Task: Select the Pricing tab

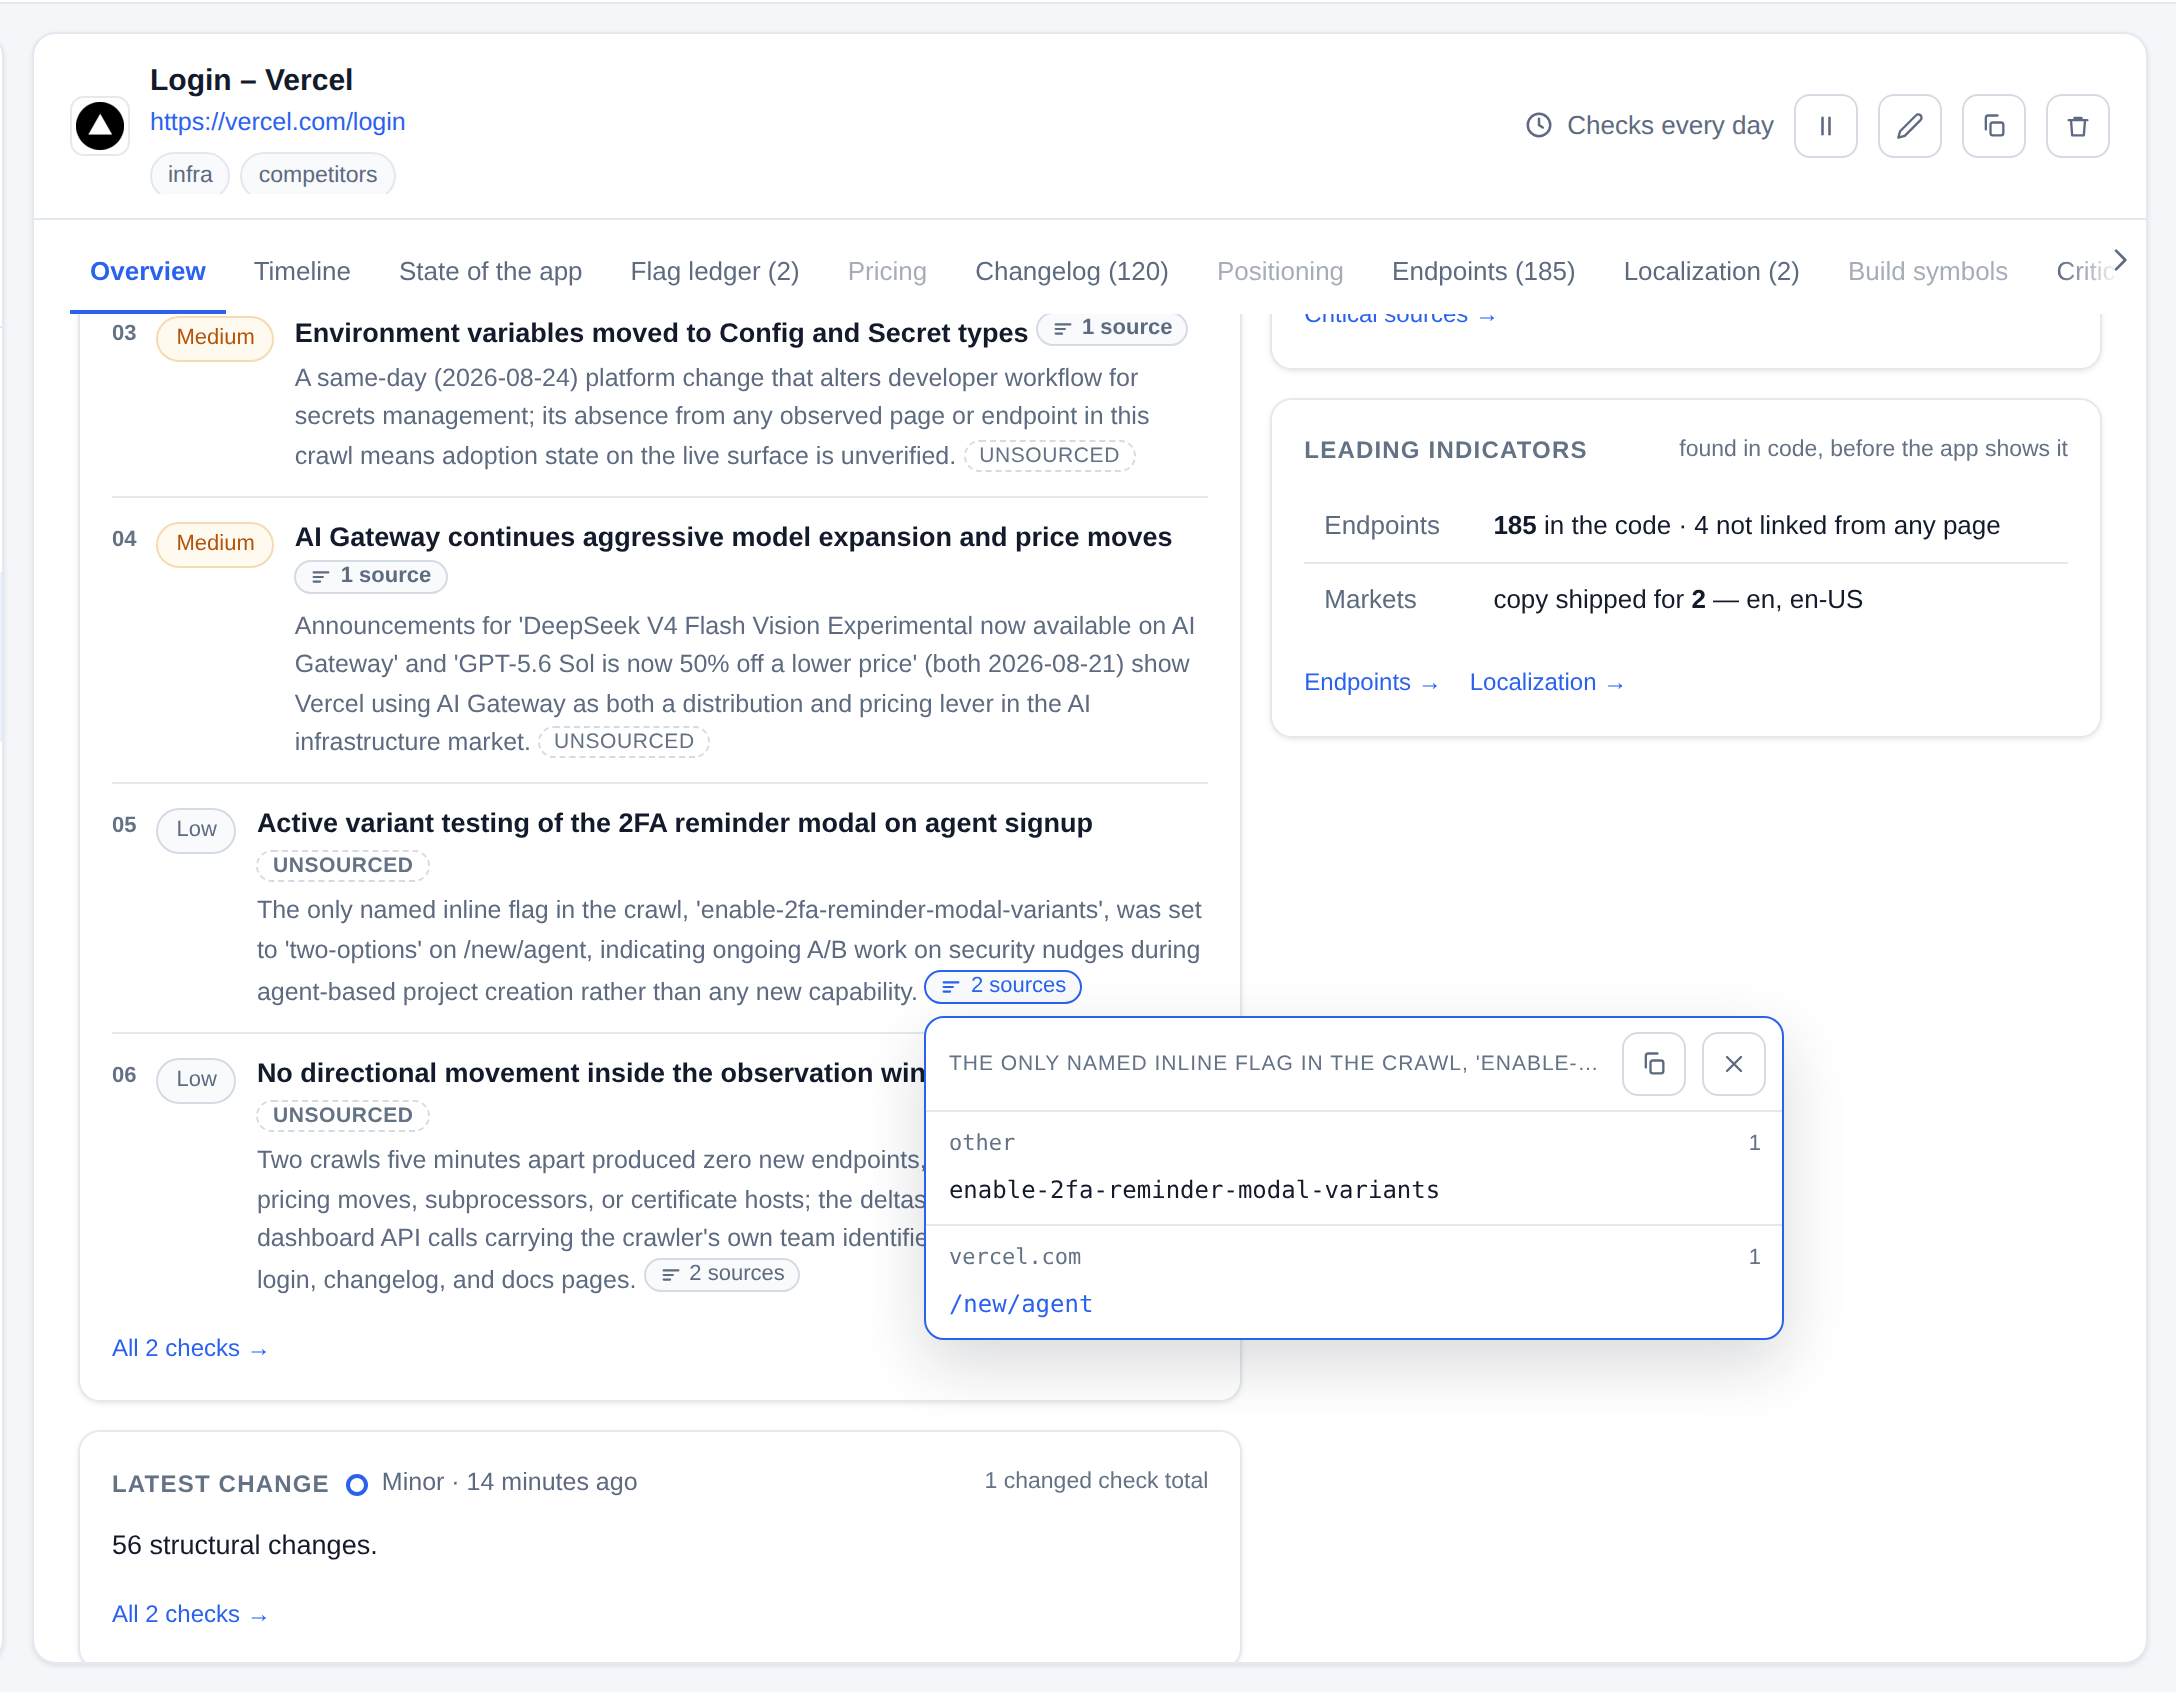Action: click(x=887, y=271)
